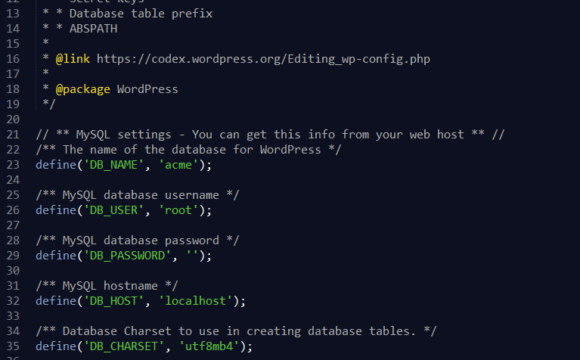Click the define keyword on line 26
The width and height of the screenshot is (580, 360).
point(56,210)
